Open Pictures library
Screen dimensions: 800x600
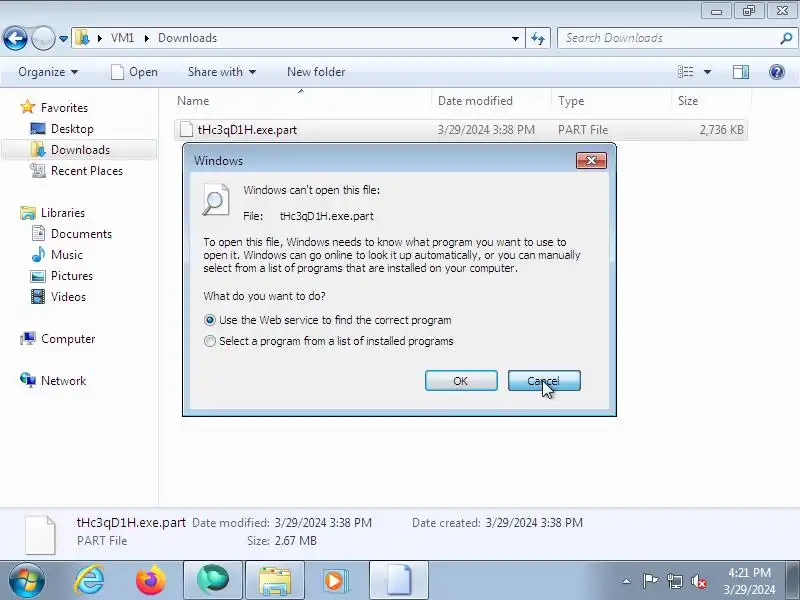[62, 276]
